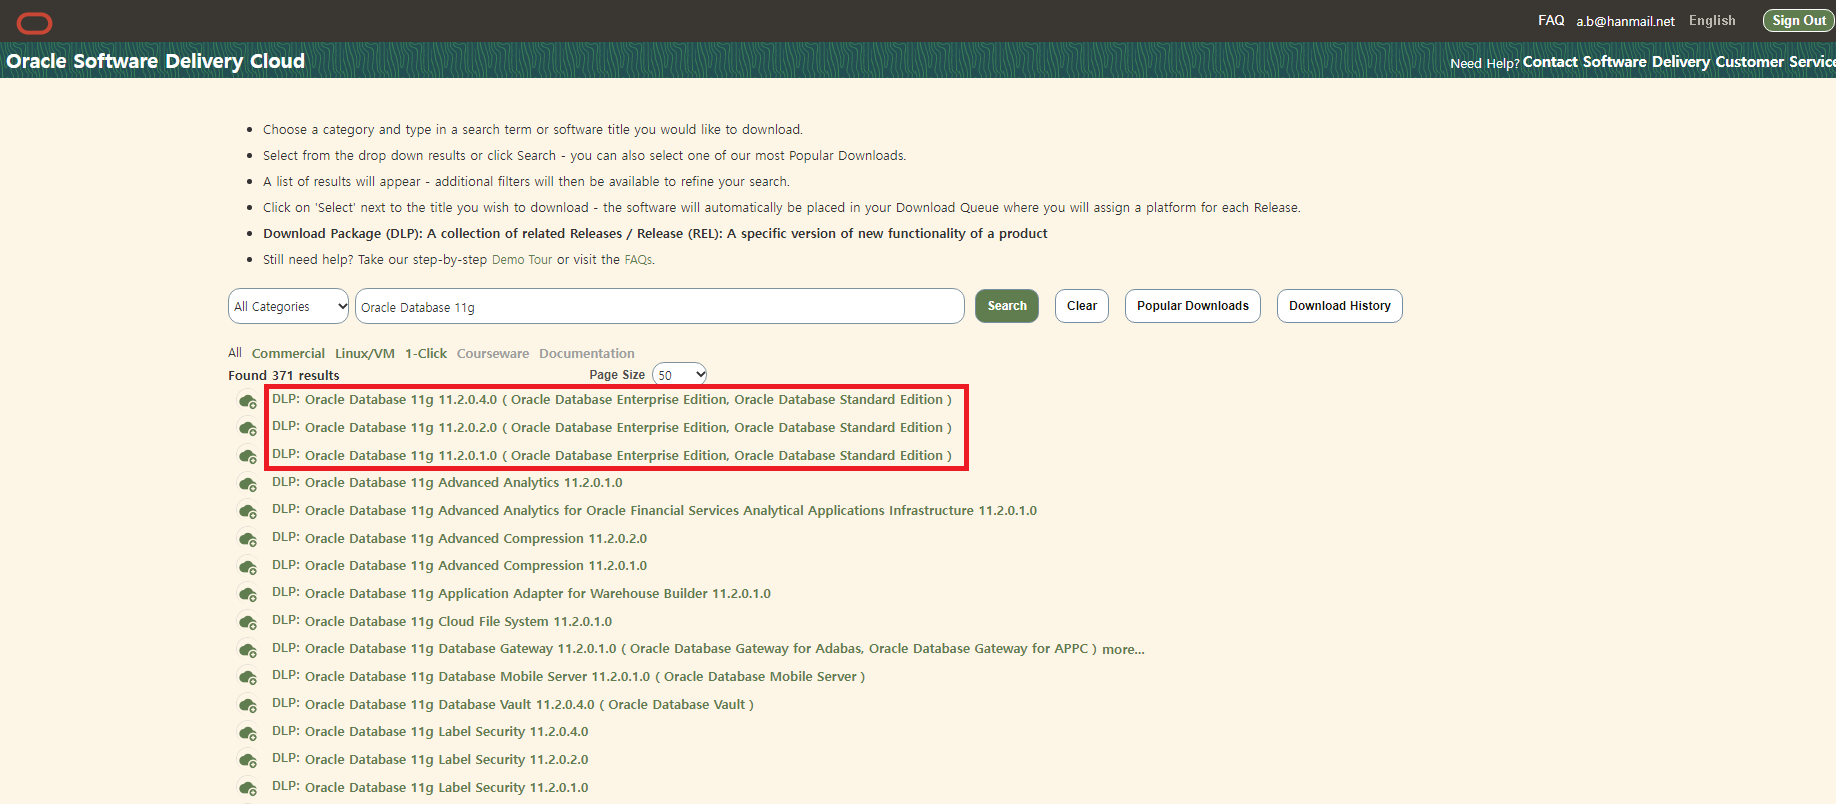Select cloud icon for Label Security 11.2.0.2.0

pos(248,760)
